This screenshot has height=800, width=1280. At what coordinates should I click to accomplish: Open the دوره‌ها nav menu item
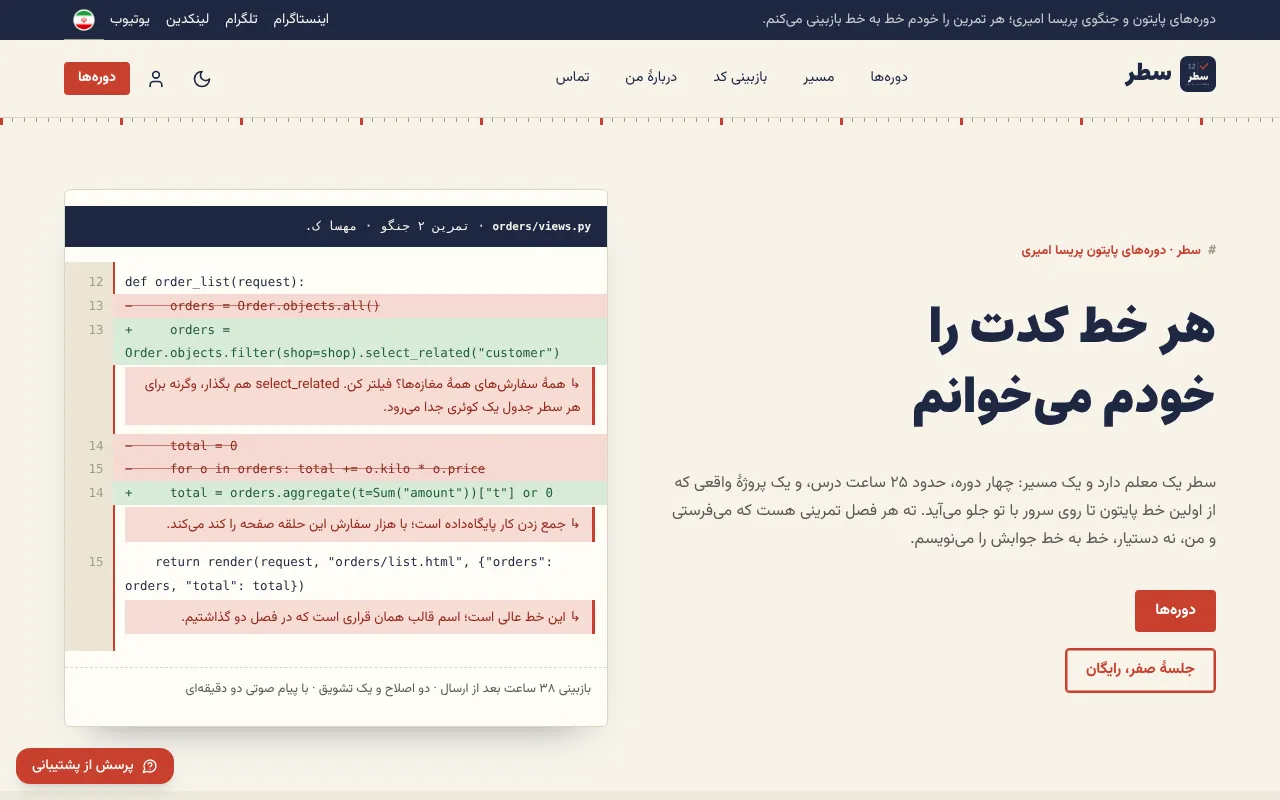click(888, 77)
